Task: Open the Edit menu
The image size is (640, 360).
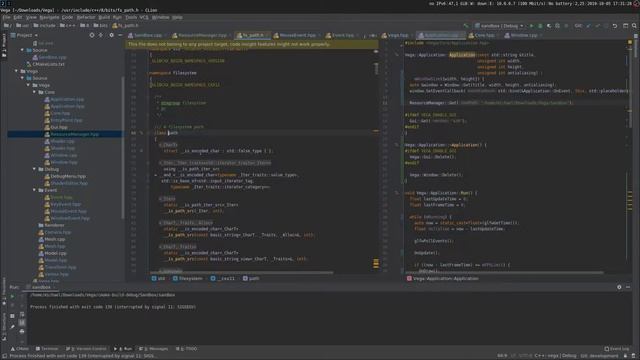Action: 18,18
